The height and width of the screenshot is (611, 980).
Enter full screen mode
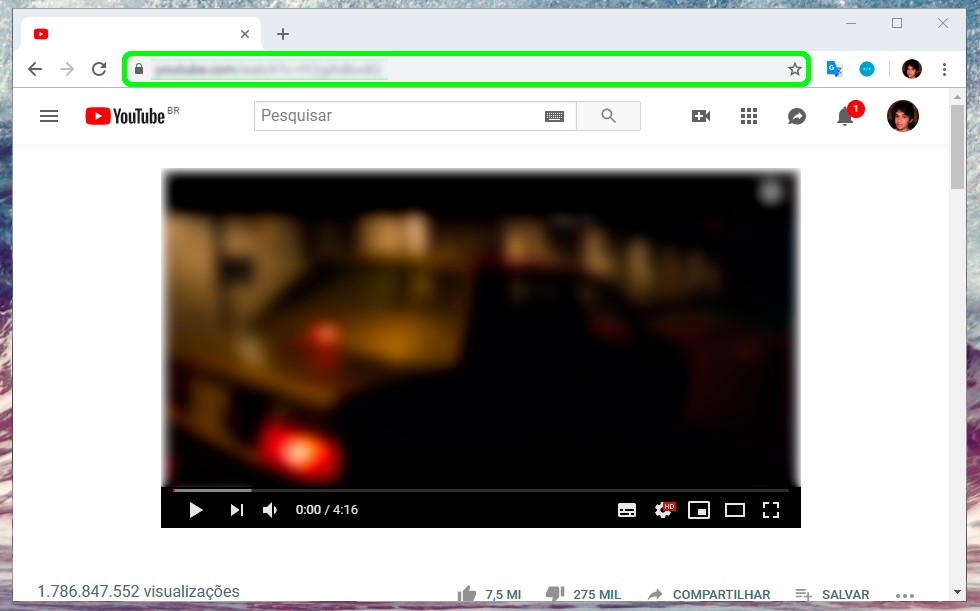point(771,510)
